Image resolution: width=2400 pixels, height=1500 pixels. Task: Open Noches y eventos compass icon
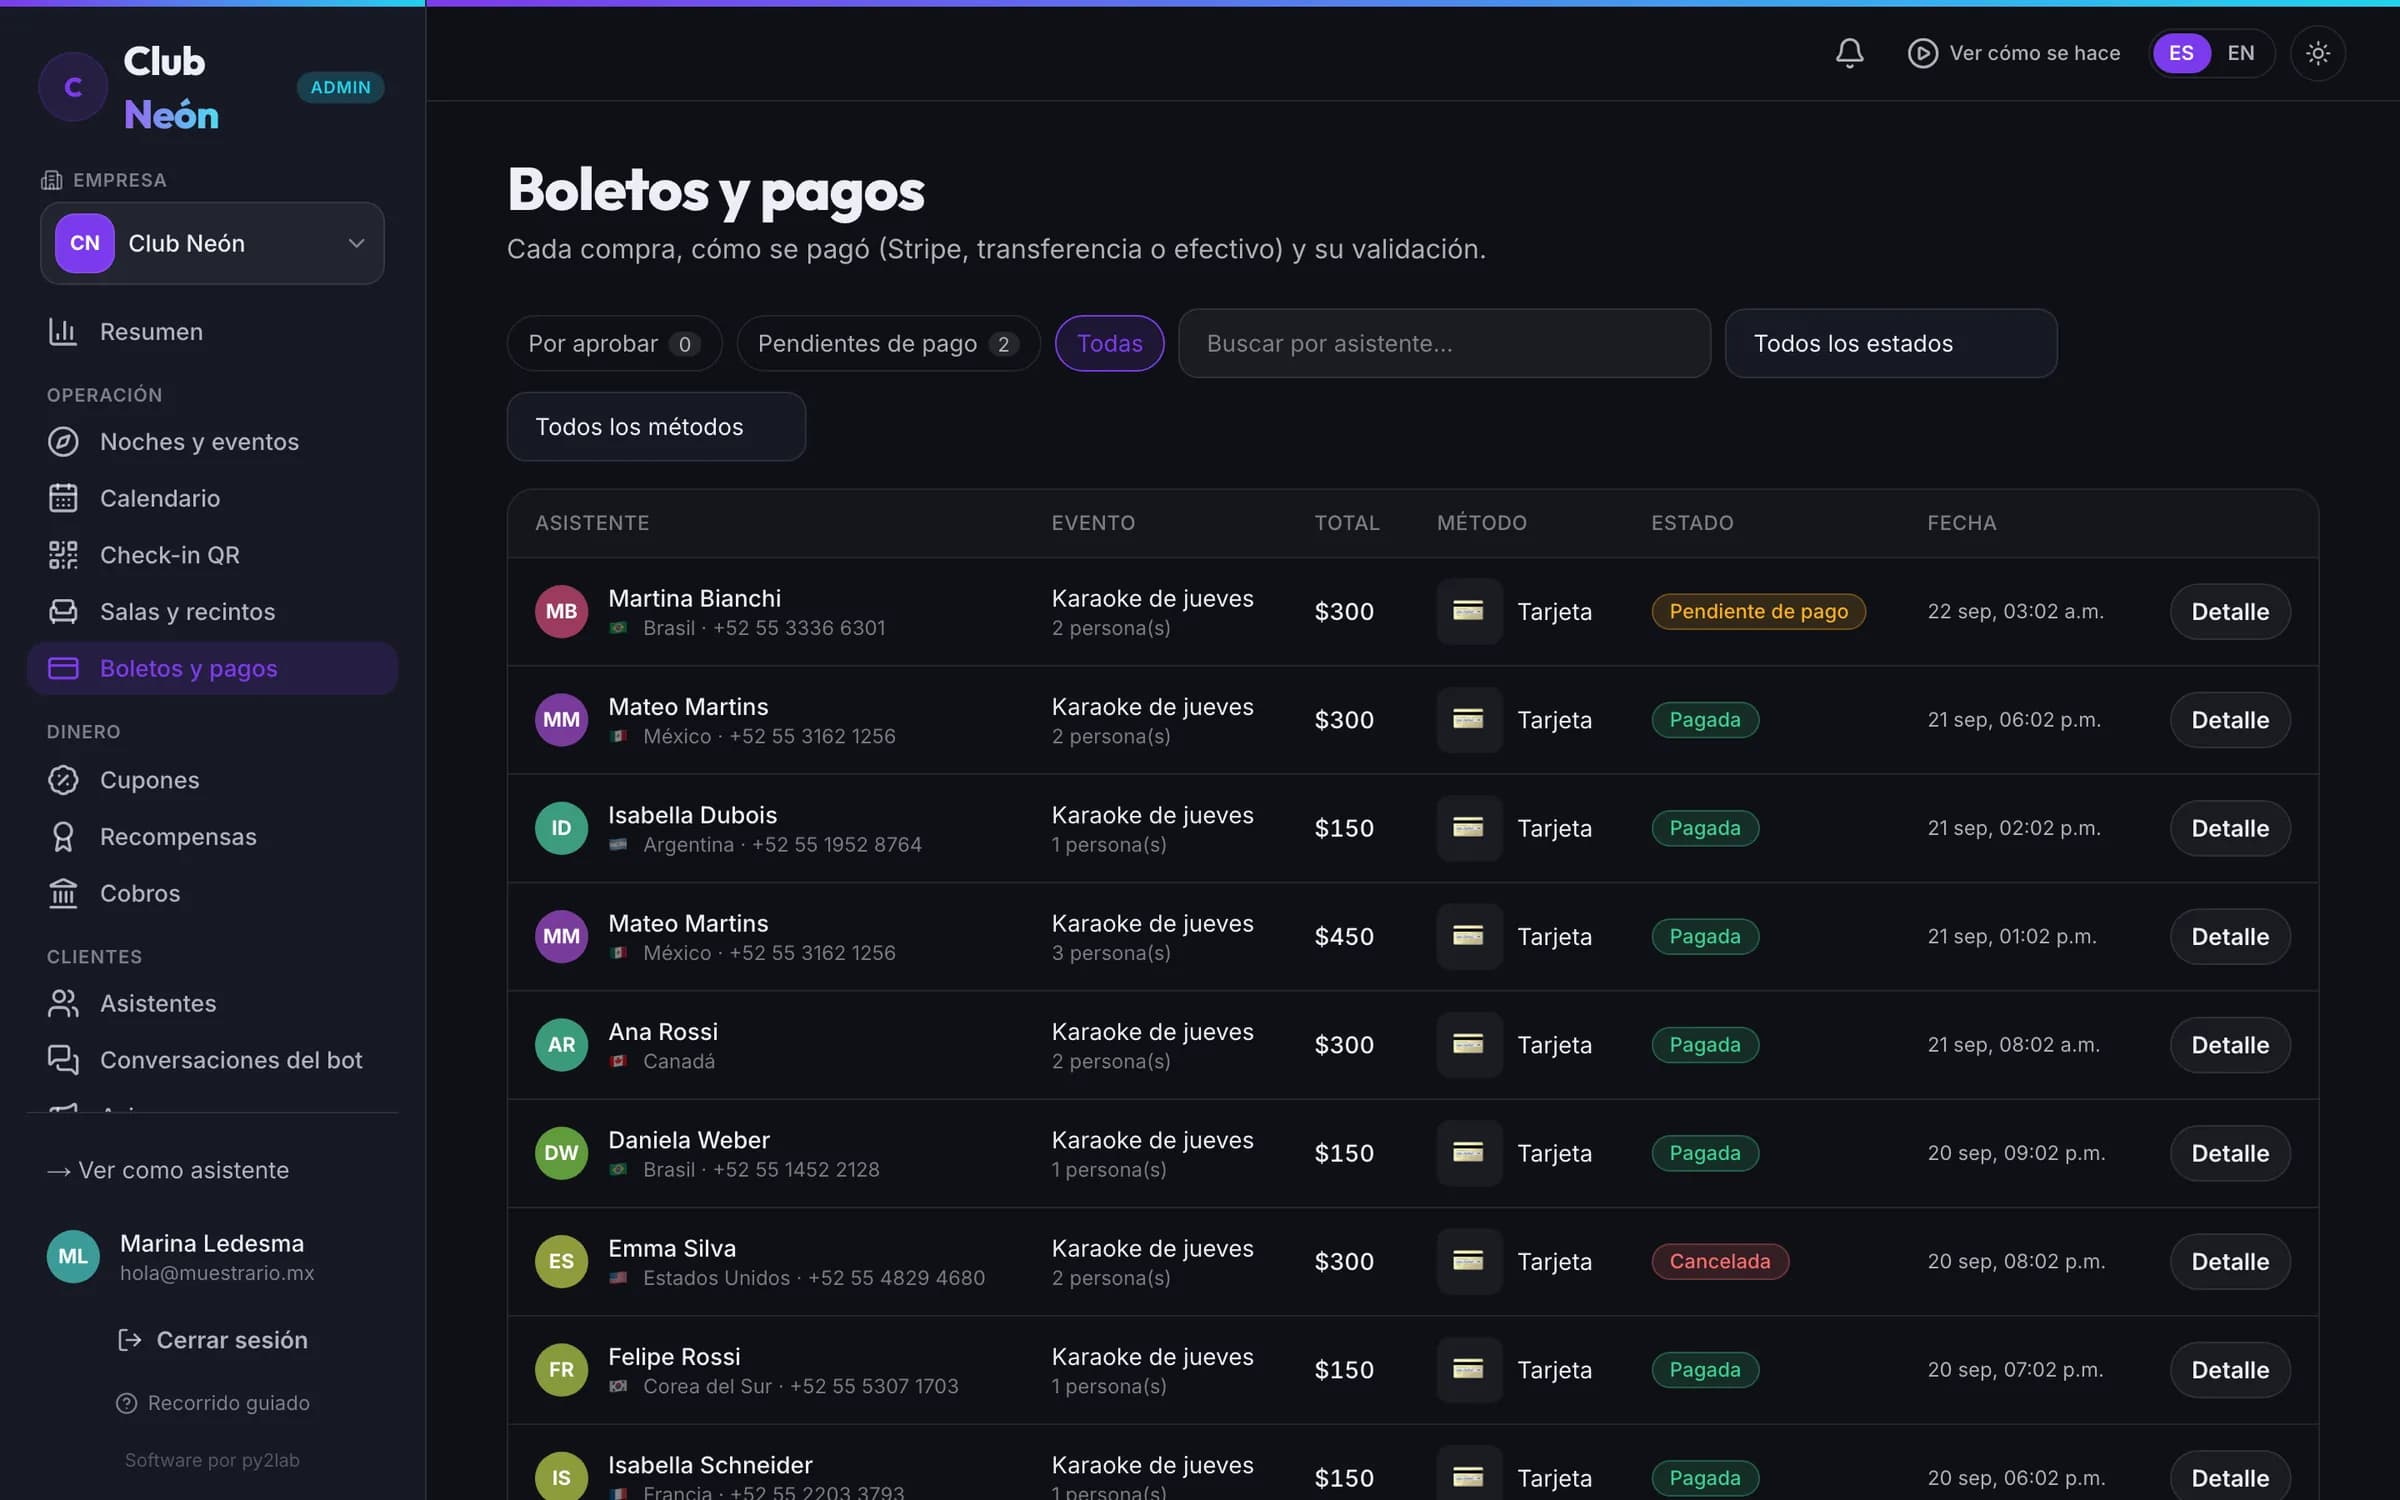[63, 441]
